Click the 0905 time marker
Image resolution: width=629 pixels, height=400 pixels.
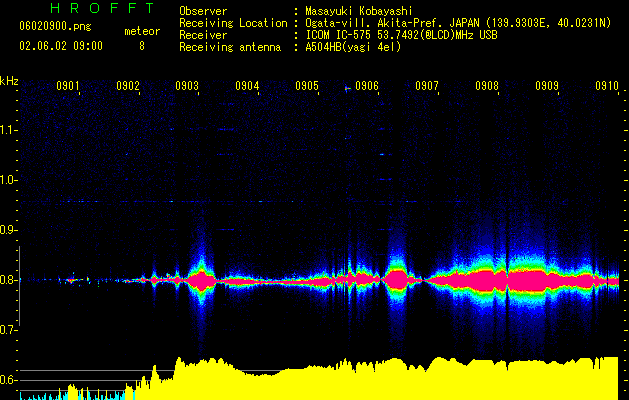(307, 86)
